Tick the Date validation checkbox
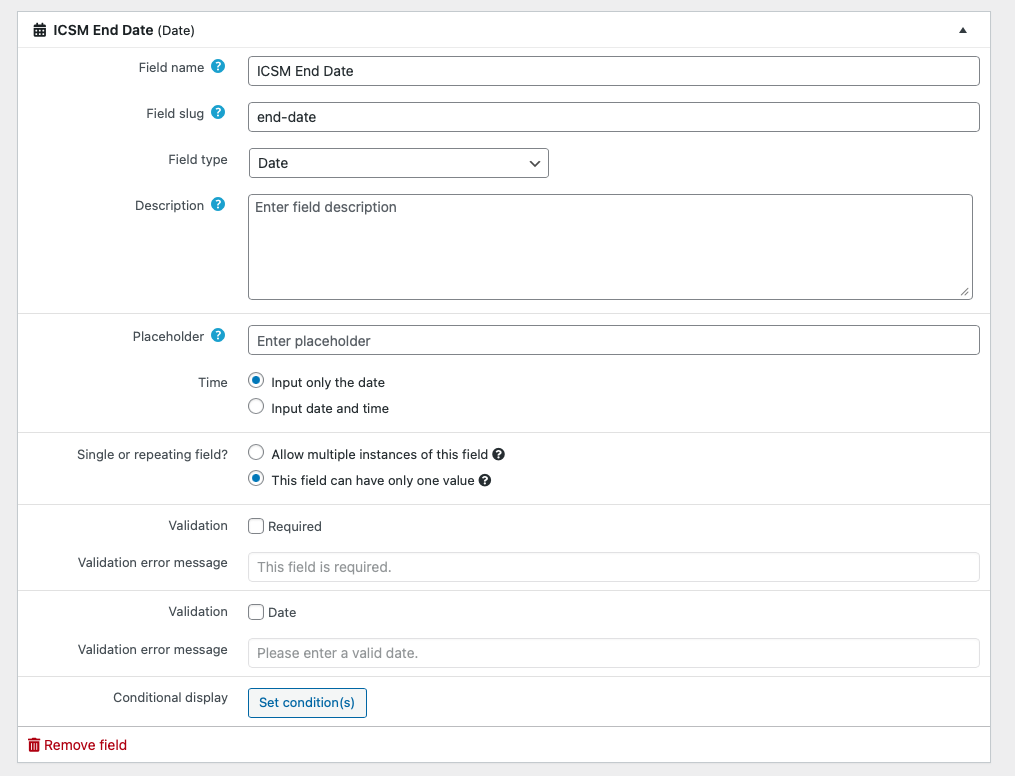This screenshot has width=1015, height=776. point(256,612)
